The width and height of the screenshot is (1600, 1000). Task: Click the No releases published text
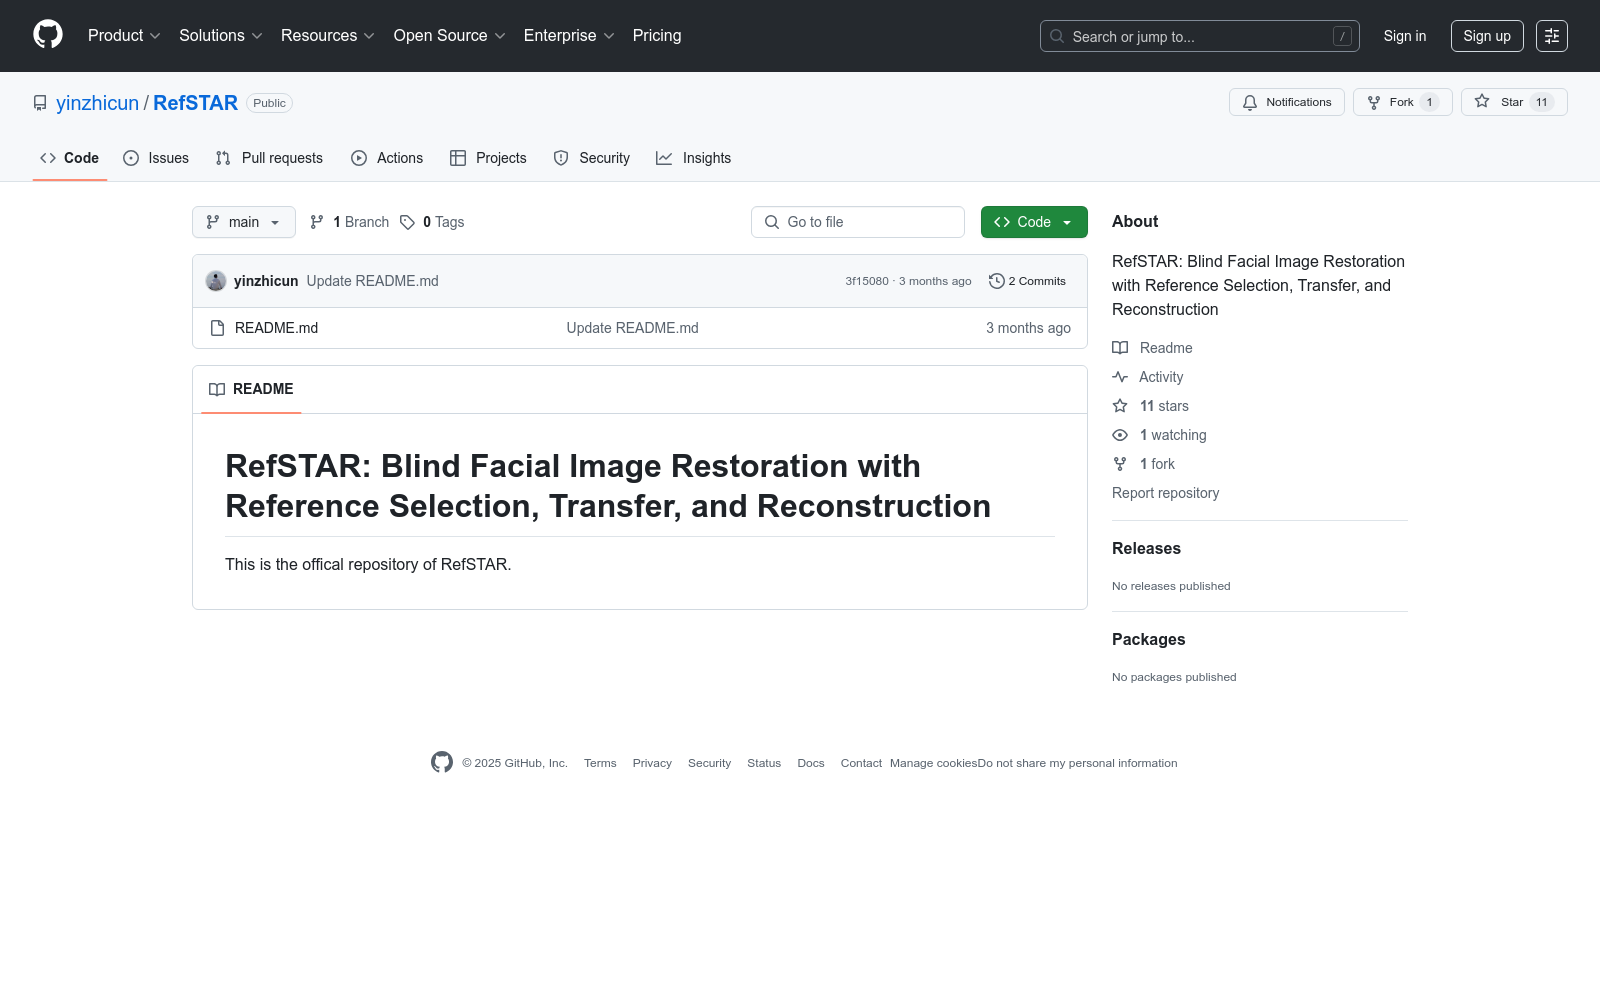[1171, 586]
